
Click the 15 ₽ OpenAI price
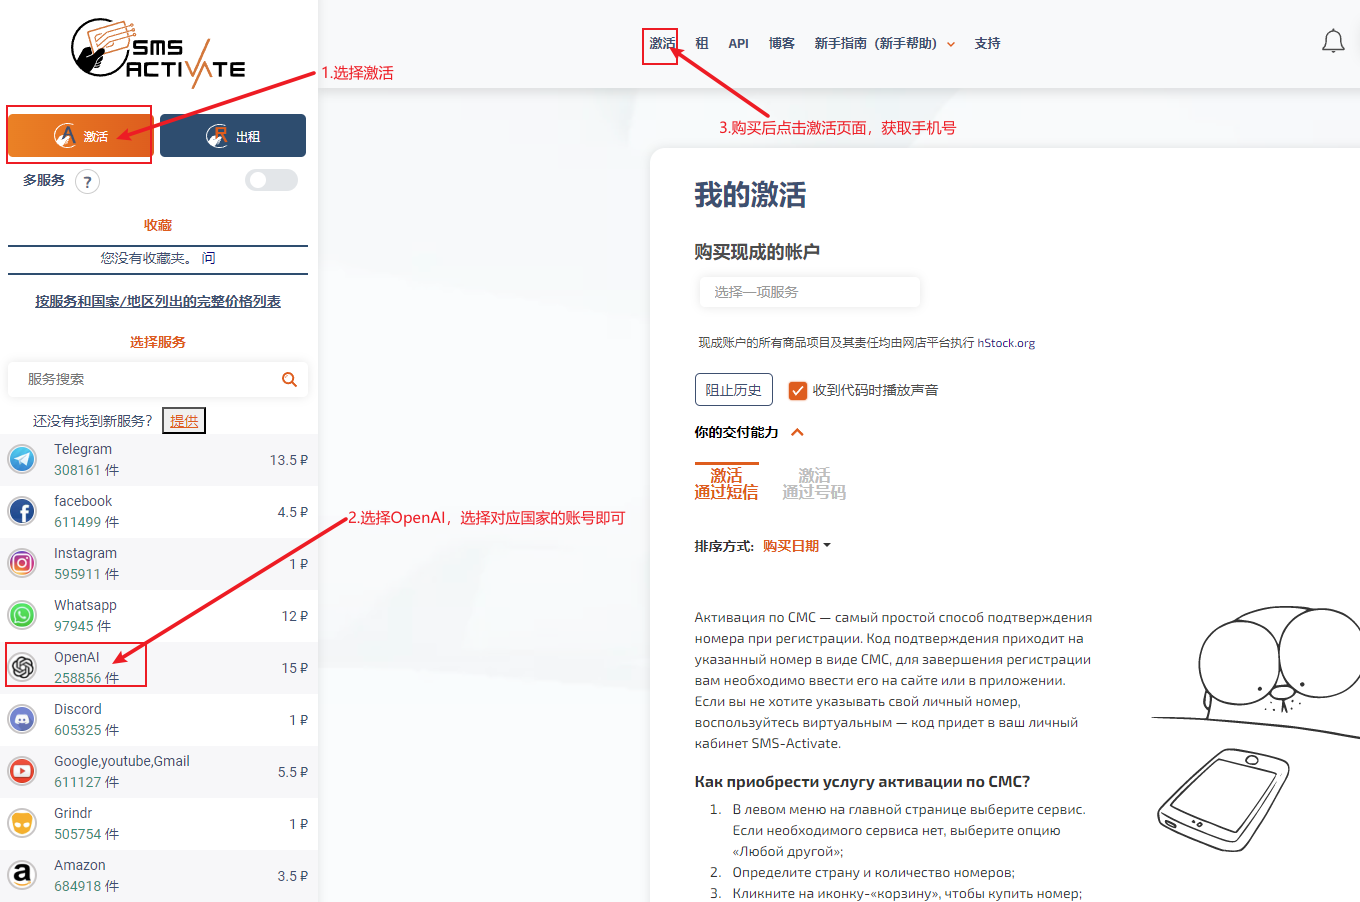295,668
